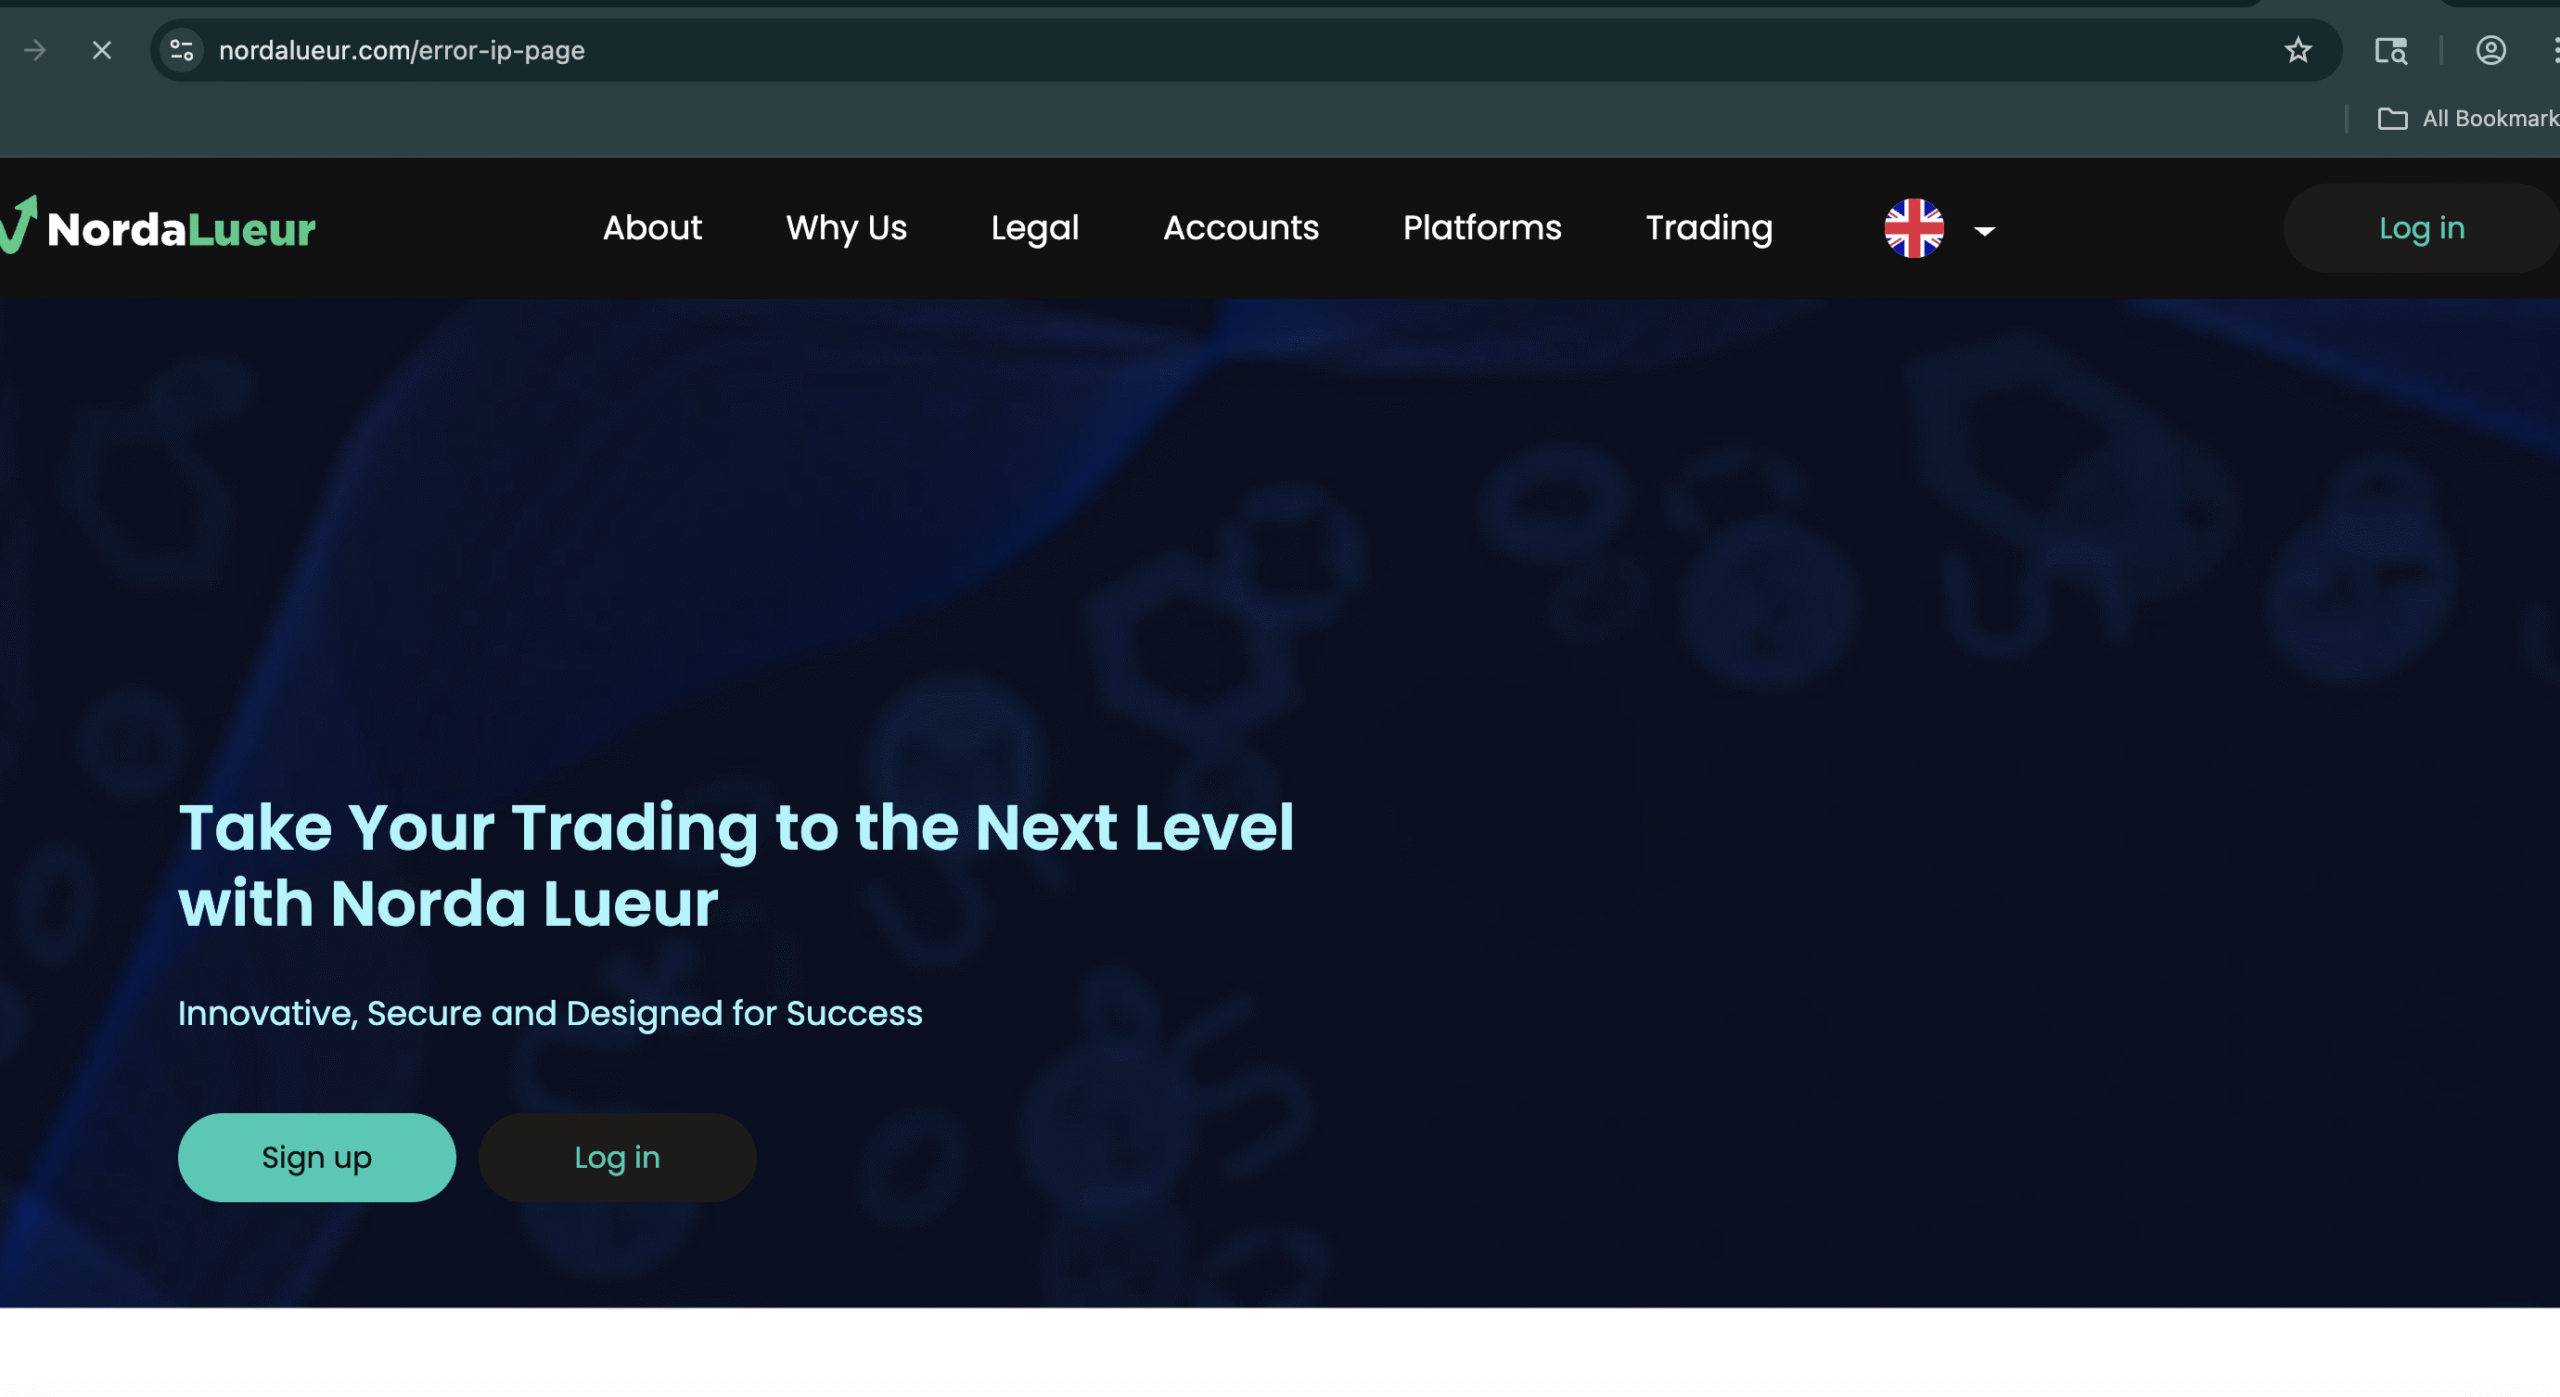Viewport: 2560px width, 1397px height.
Task: Click the hero section Log in button
Action: (x=617, y=1157)
